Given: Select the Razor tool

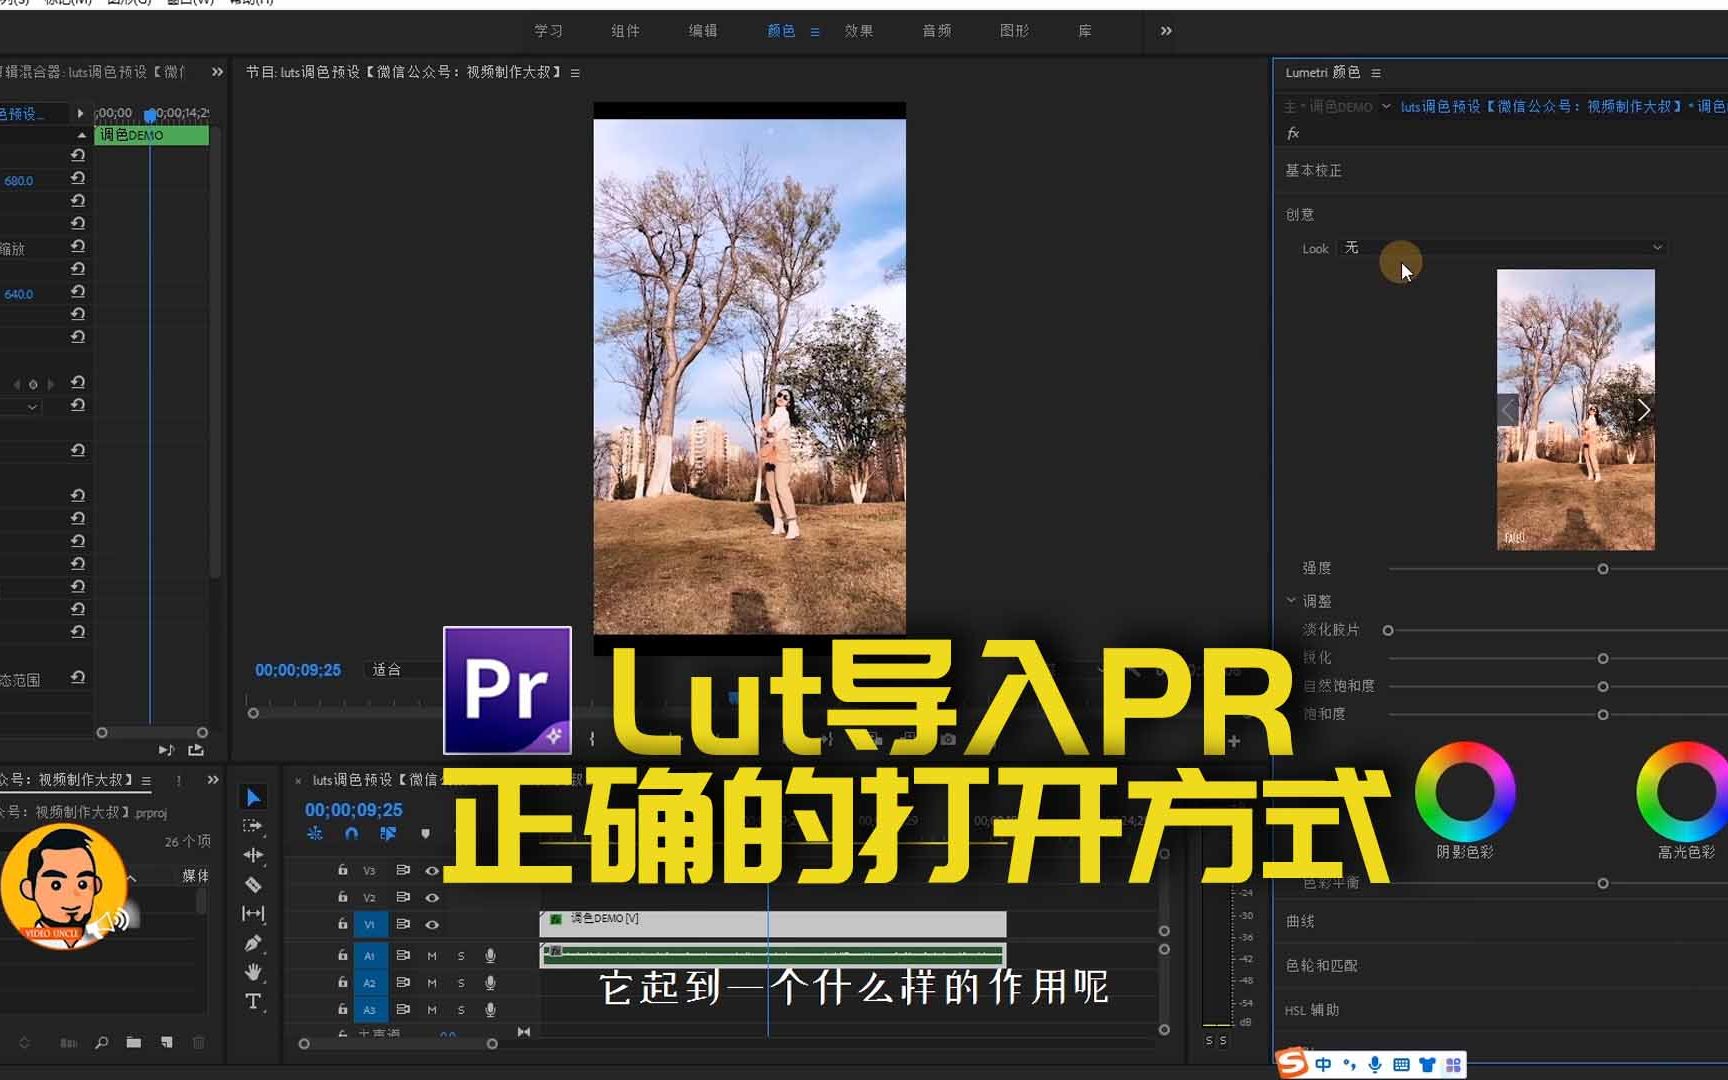Looking at the screenshot, I should (x=253, y=884).
